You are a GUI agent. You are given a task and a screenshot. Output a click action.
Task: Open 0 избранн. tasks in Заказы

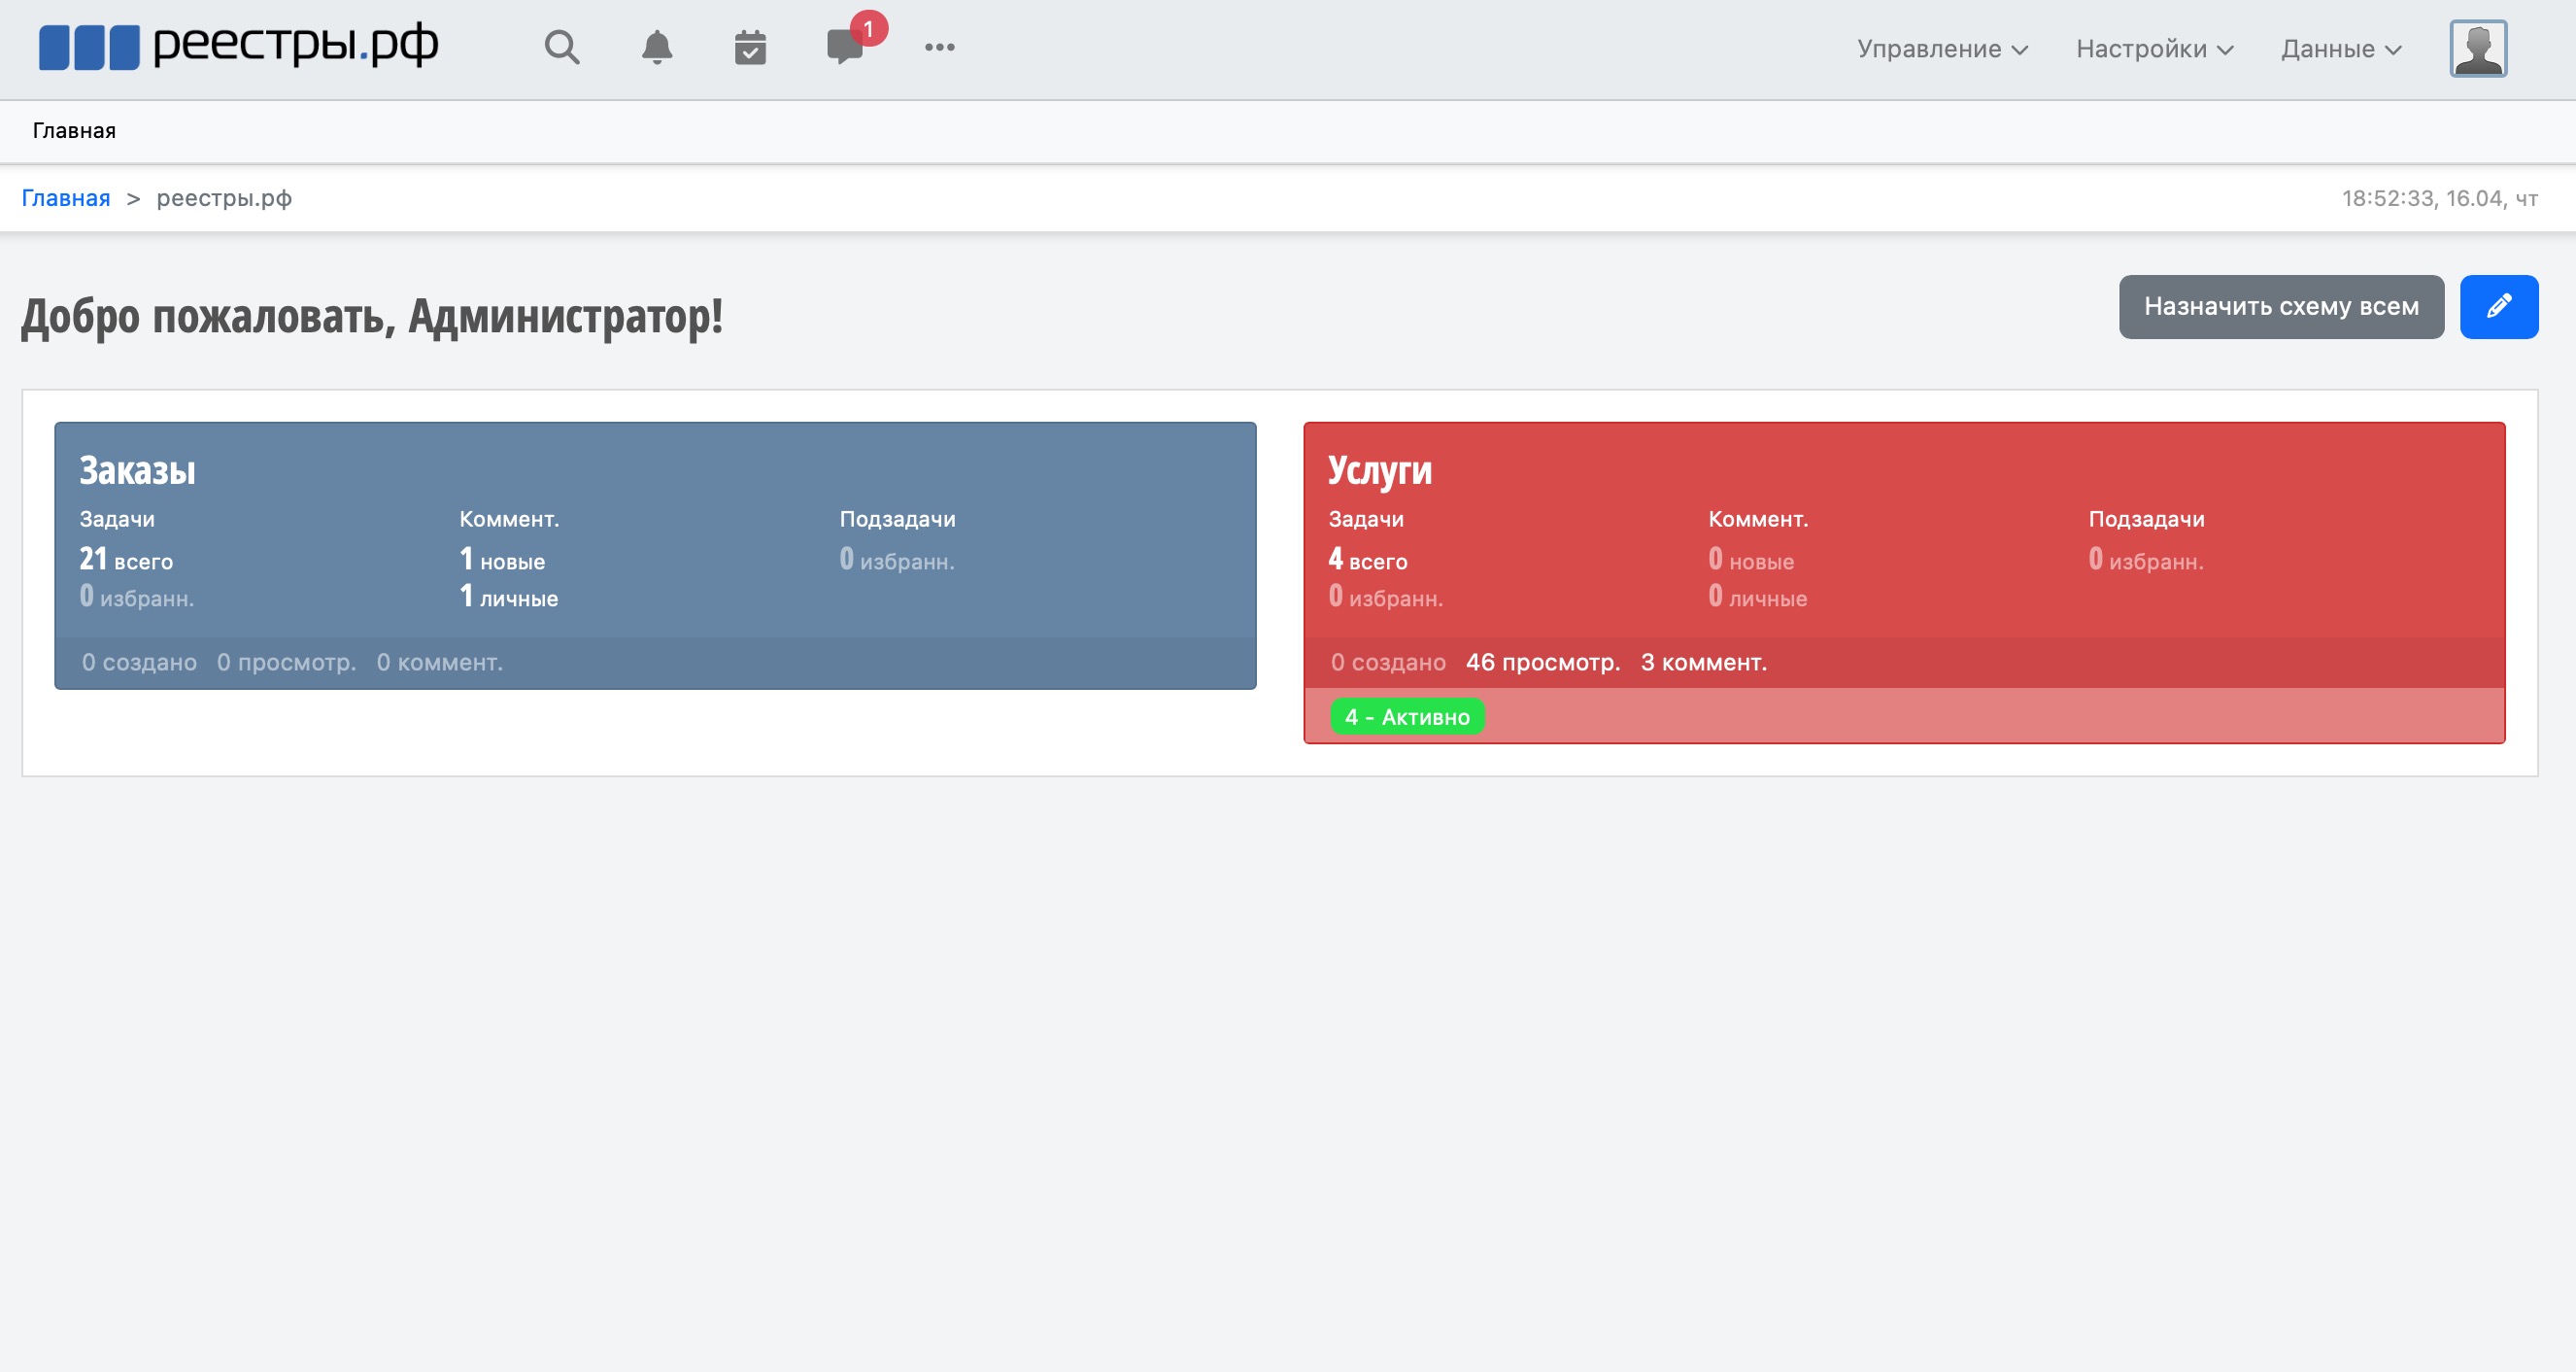click(x=137, y=596)
